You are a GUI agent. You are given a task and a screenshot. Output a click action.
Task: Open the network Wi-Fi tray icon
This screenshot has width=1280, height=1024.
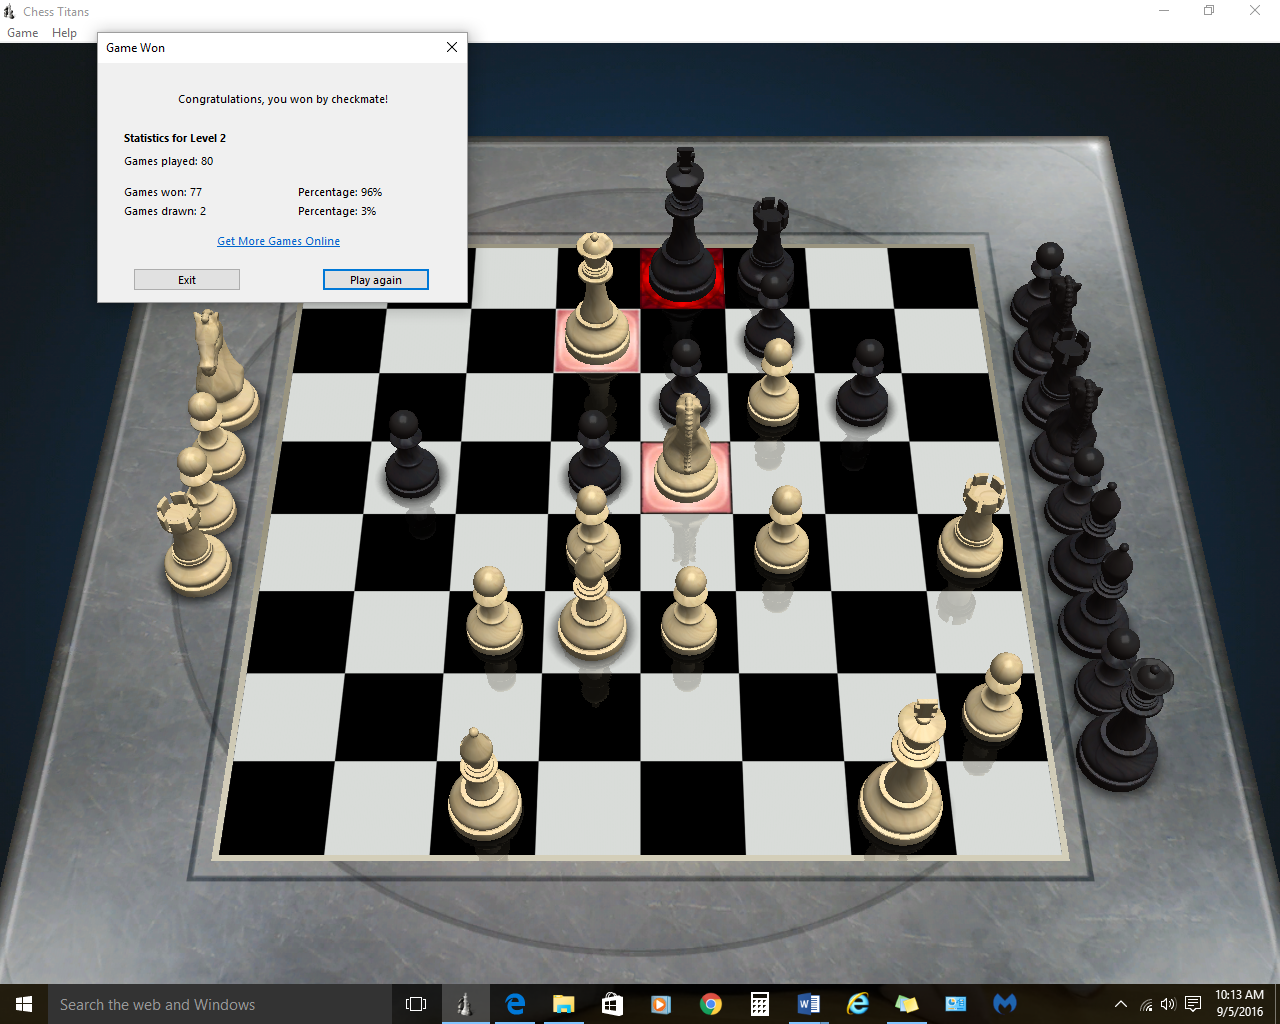(x=1146, y=1004)
